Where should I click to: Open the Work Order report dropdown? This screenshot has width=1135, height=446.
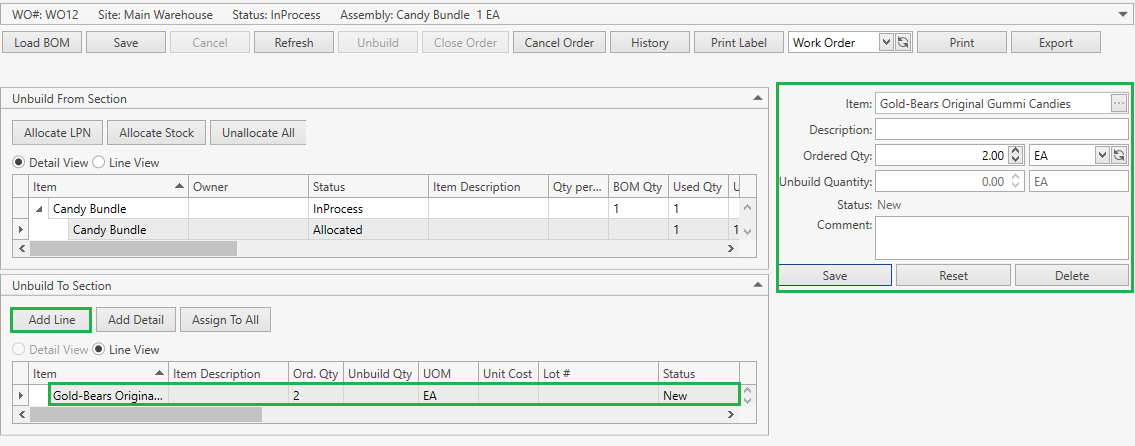click(x=885, y=42)
